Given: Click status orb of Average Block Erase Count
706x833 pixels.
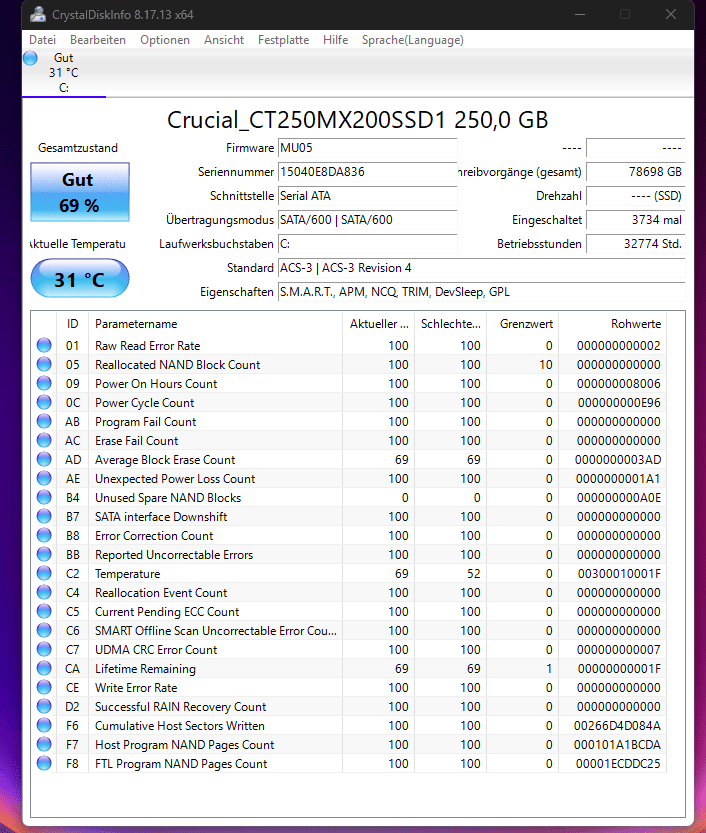Looking at the screenshot, I should click(x=44, y=459).
